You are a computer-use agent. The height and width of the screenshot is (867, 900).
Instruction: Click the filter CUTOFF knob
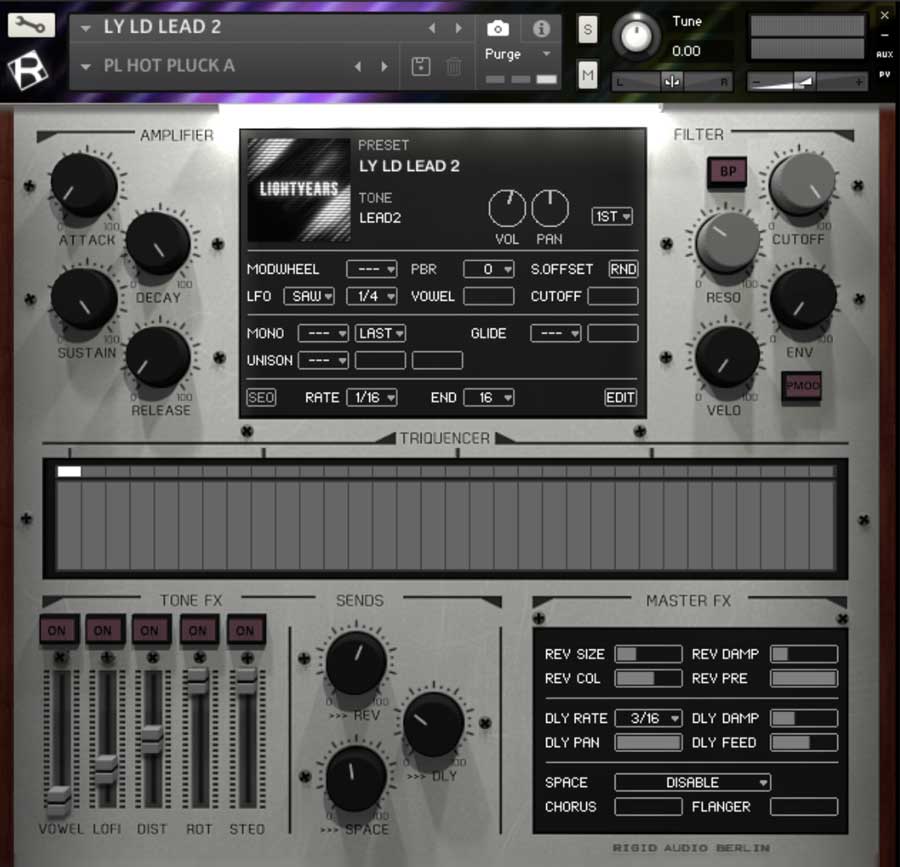pyautogui.click(x=802, y=184)
